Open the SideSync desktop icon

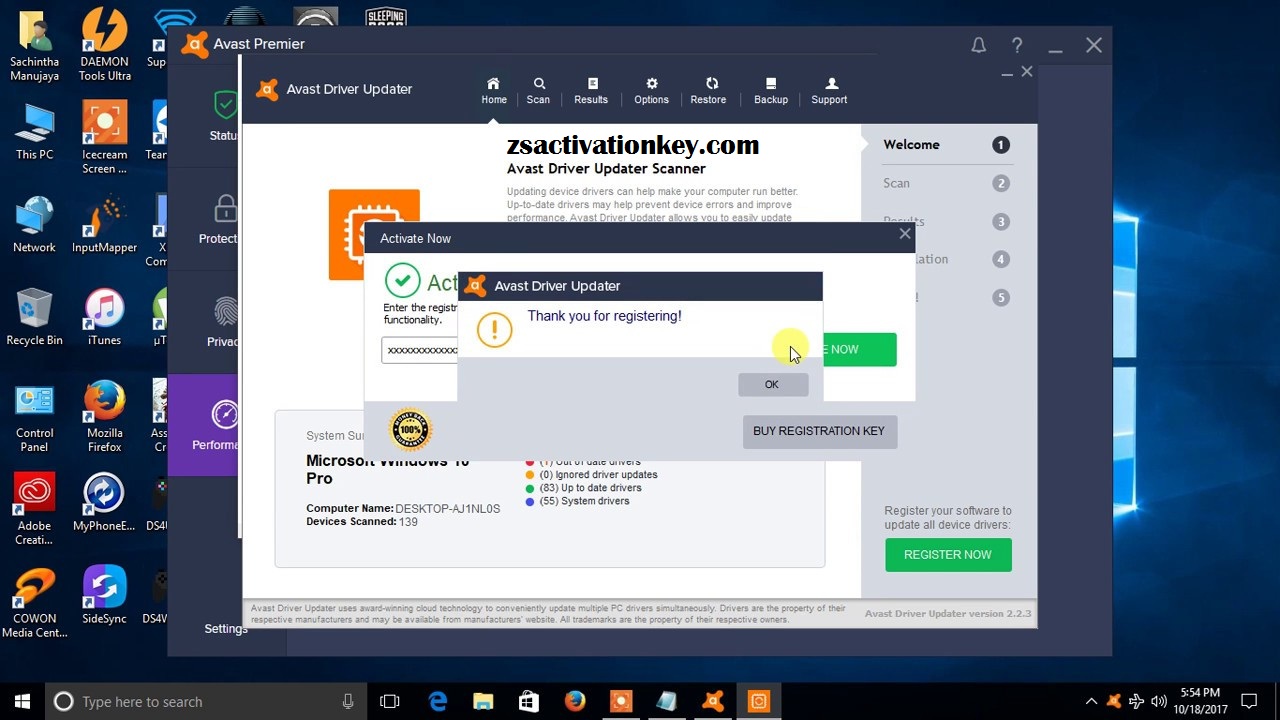click(104, 596)
